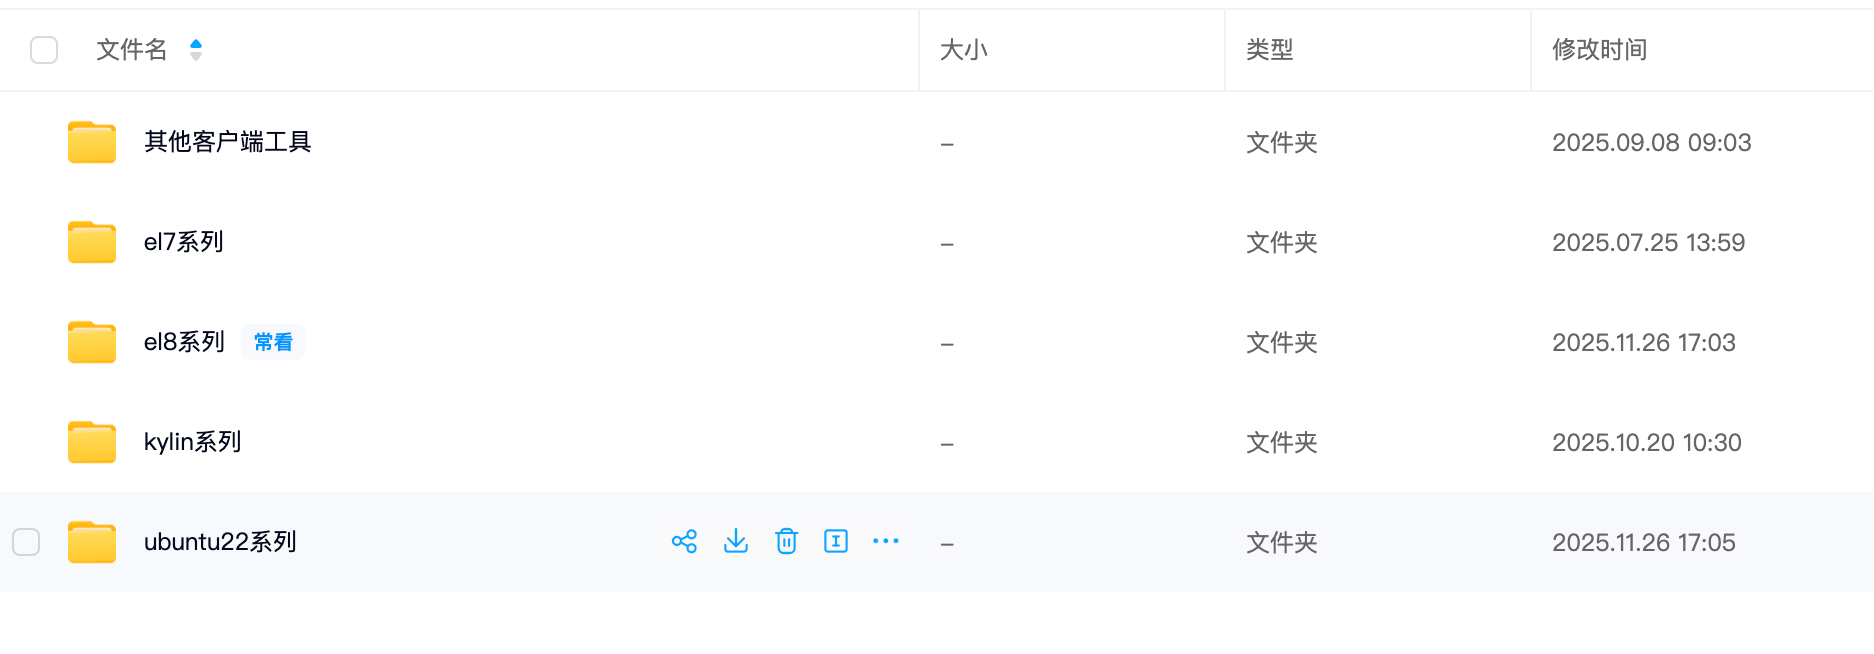Click the el8系列 folder icon
1874x654 pixels.
[92, 342]
